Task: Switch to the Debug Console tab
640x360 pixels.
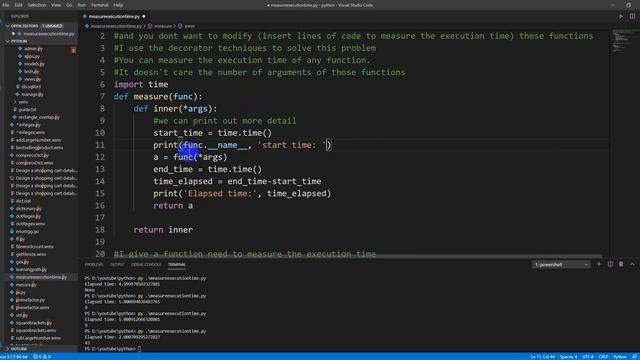Action: coord(146,264)
